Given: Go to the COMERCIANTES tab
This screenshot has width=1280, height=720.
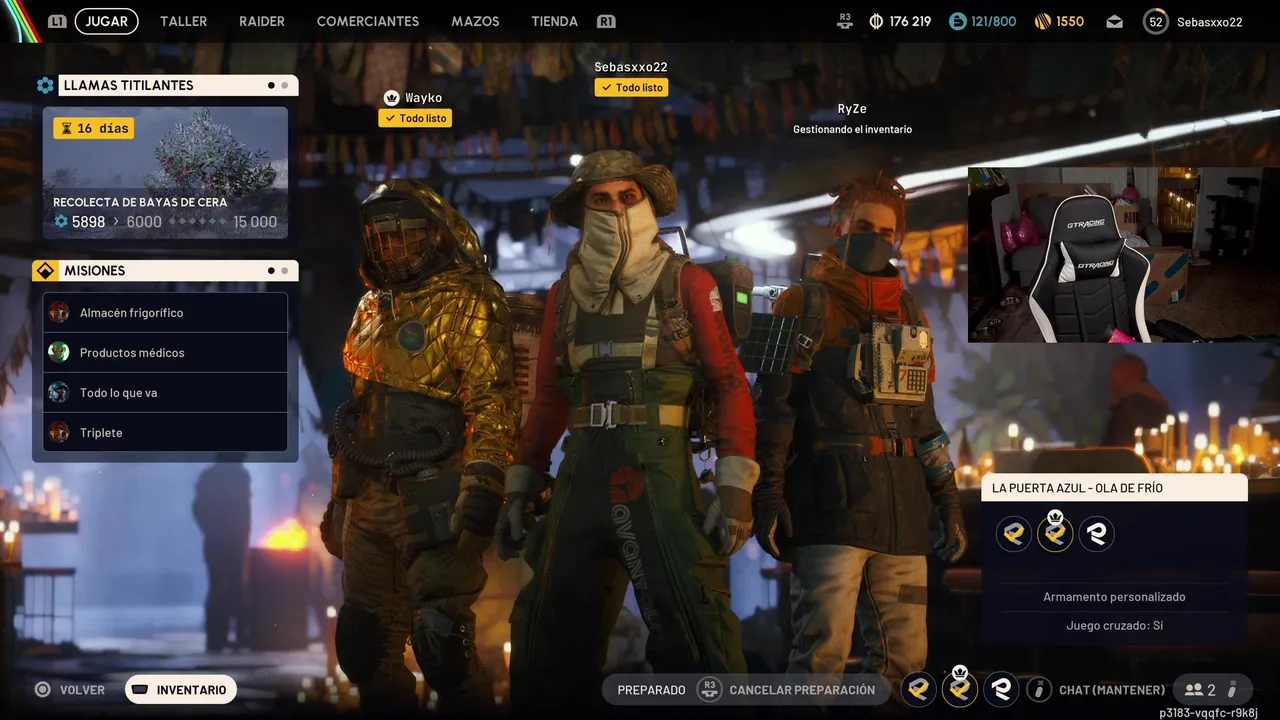Looking at the screenshot, I should point(368,21).
